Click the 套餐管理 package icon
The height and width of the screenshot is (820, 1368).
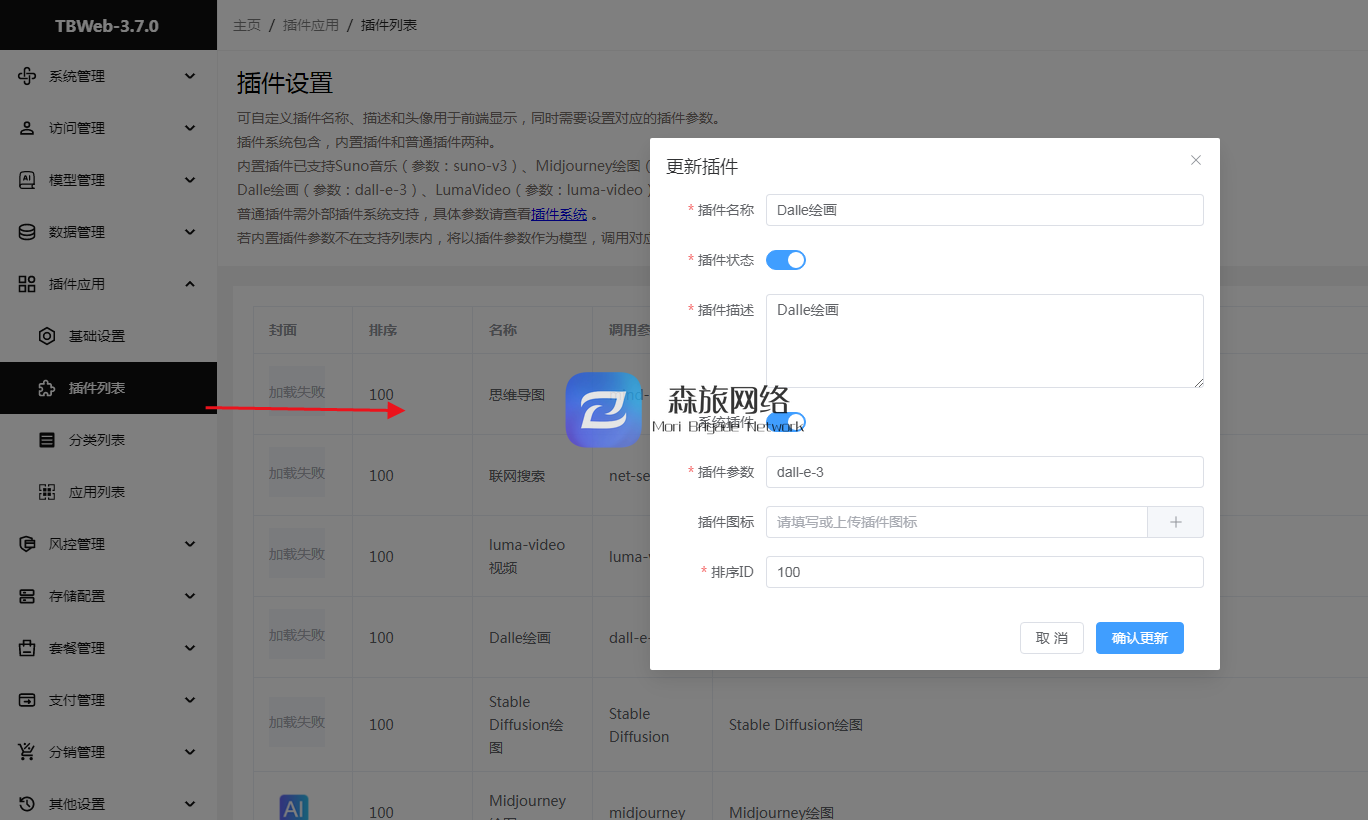pos(28,648)
